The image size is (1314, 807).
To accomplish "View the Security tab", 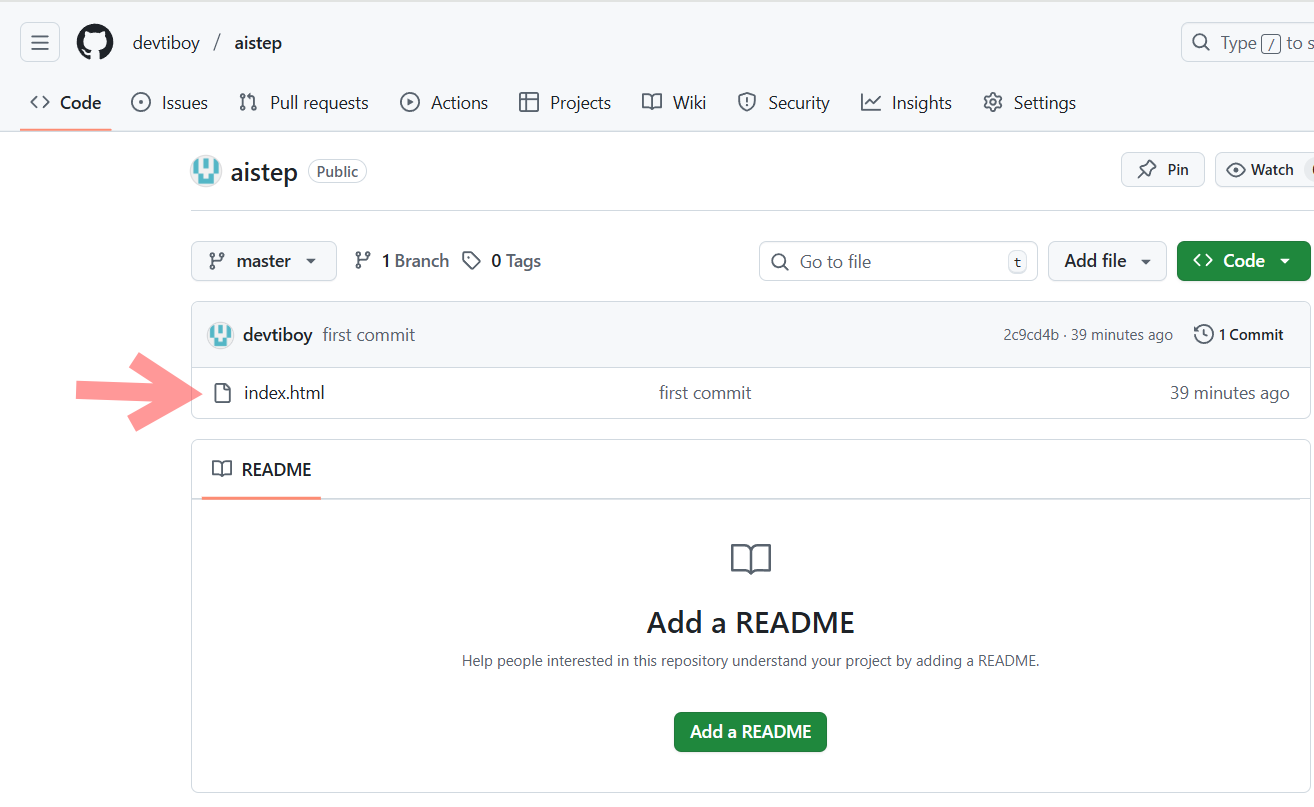I will [784, 103].
